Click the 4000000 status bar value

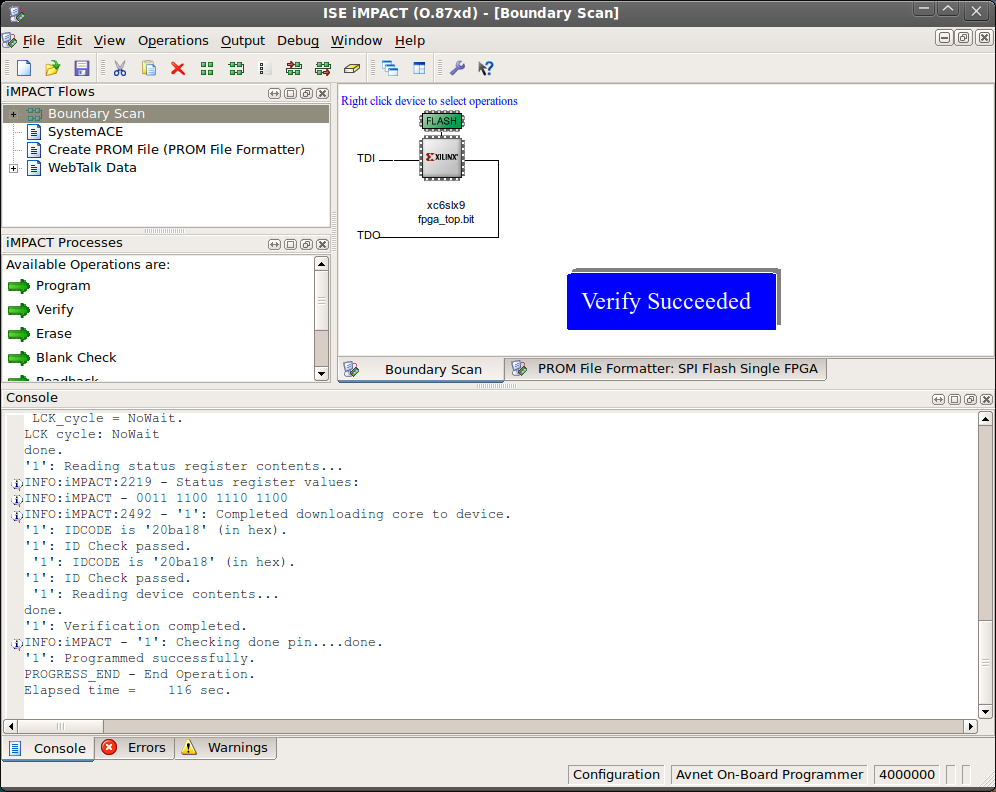(x=906, y=775)
